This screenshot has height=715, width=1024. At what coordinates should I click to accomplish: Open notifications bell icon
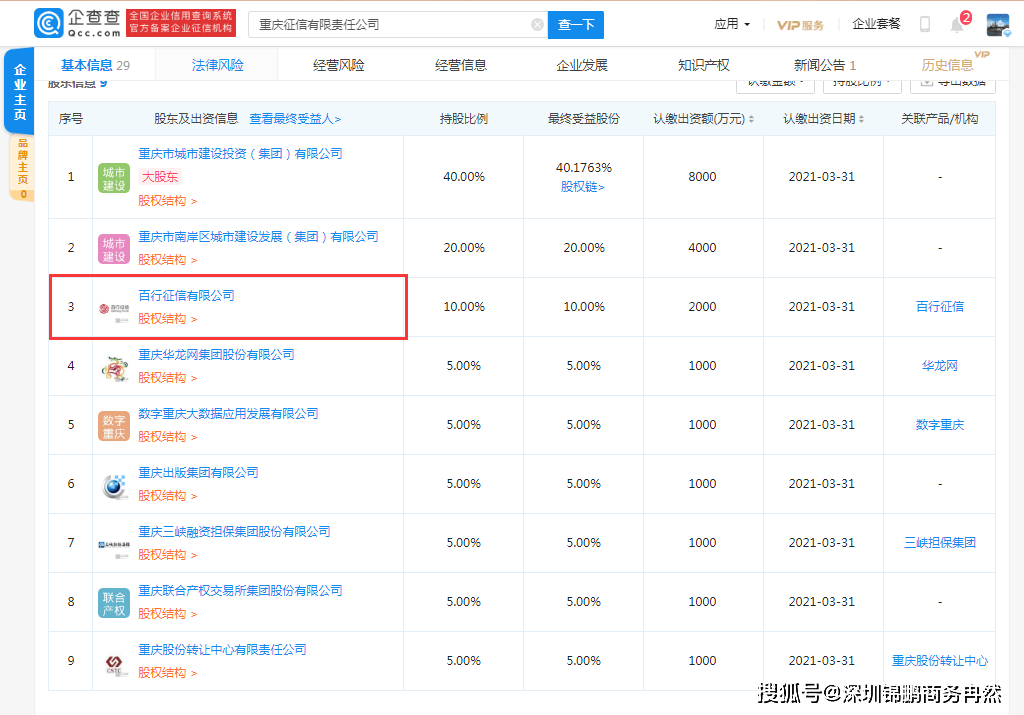click(957, 25)
